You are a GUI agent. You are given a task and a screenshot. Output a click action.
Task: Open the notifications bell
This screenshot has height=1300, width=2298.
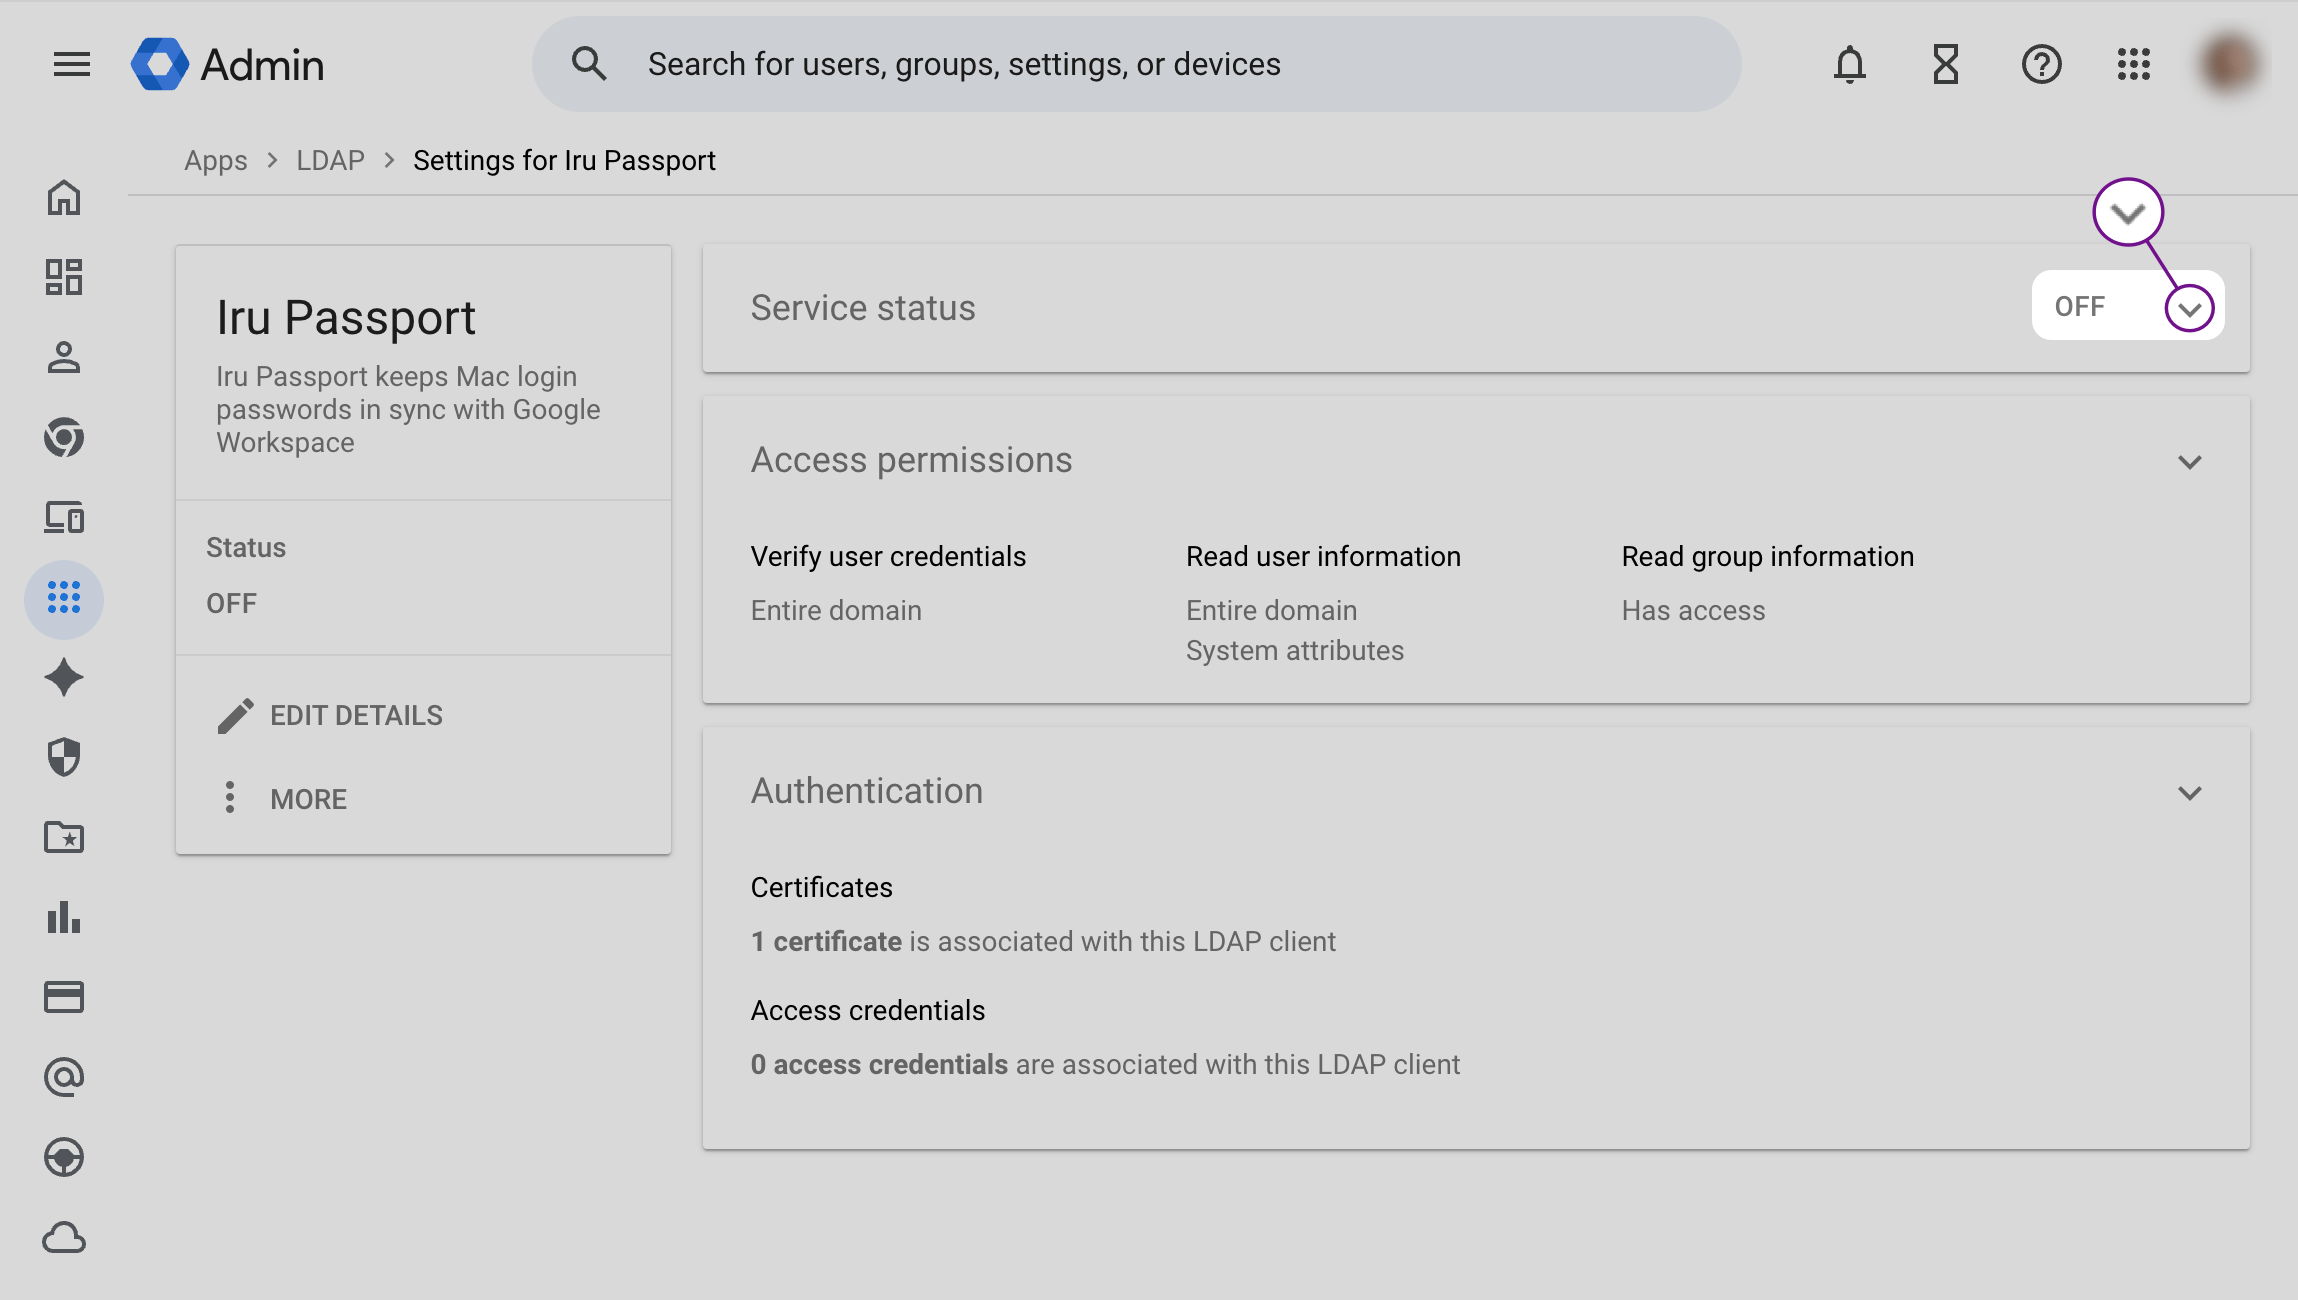click(1850, 65)
